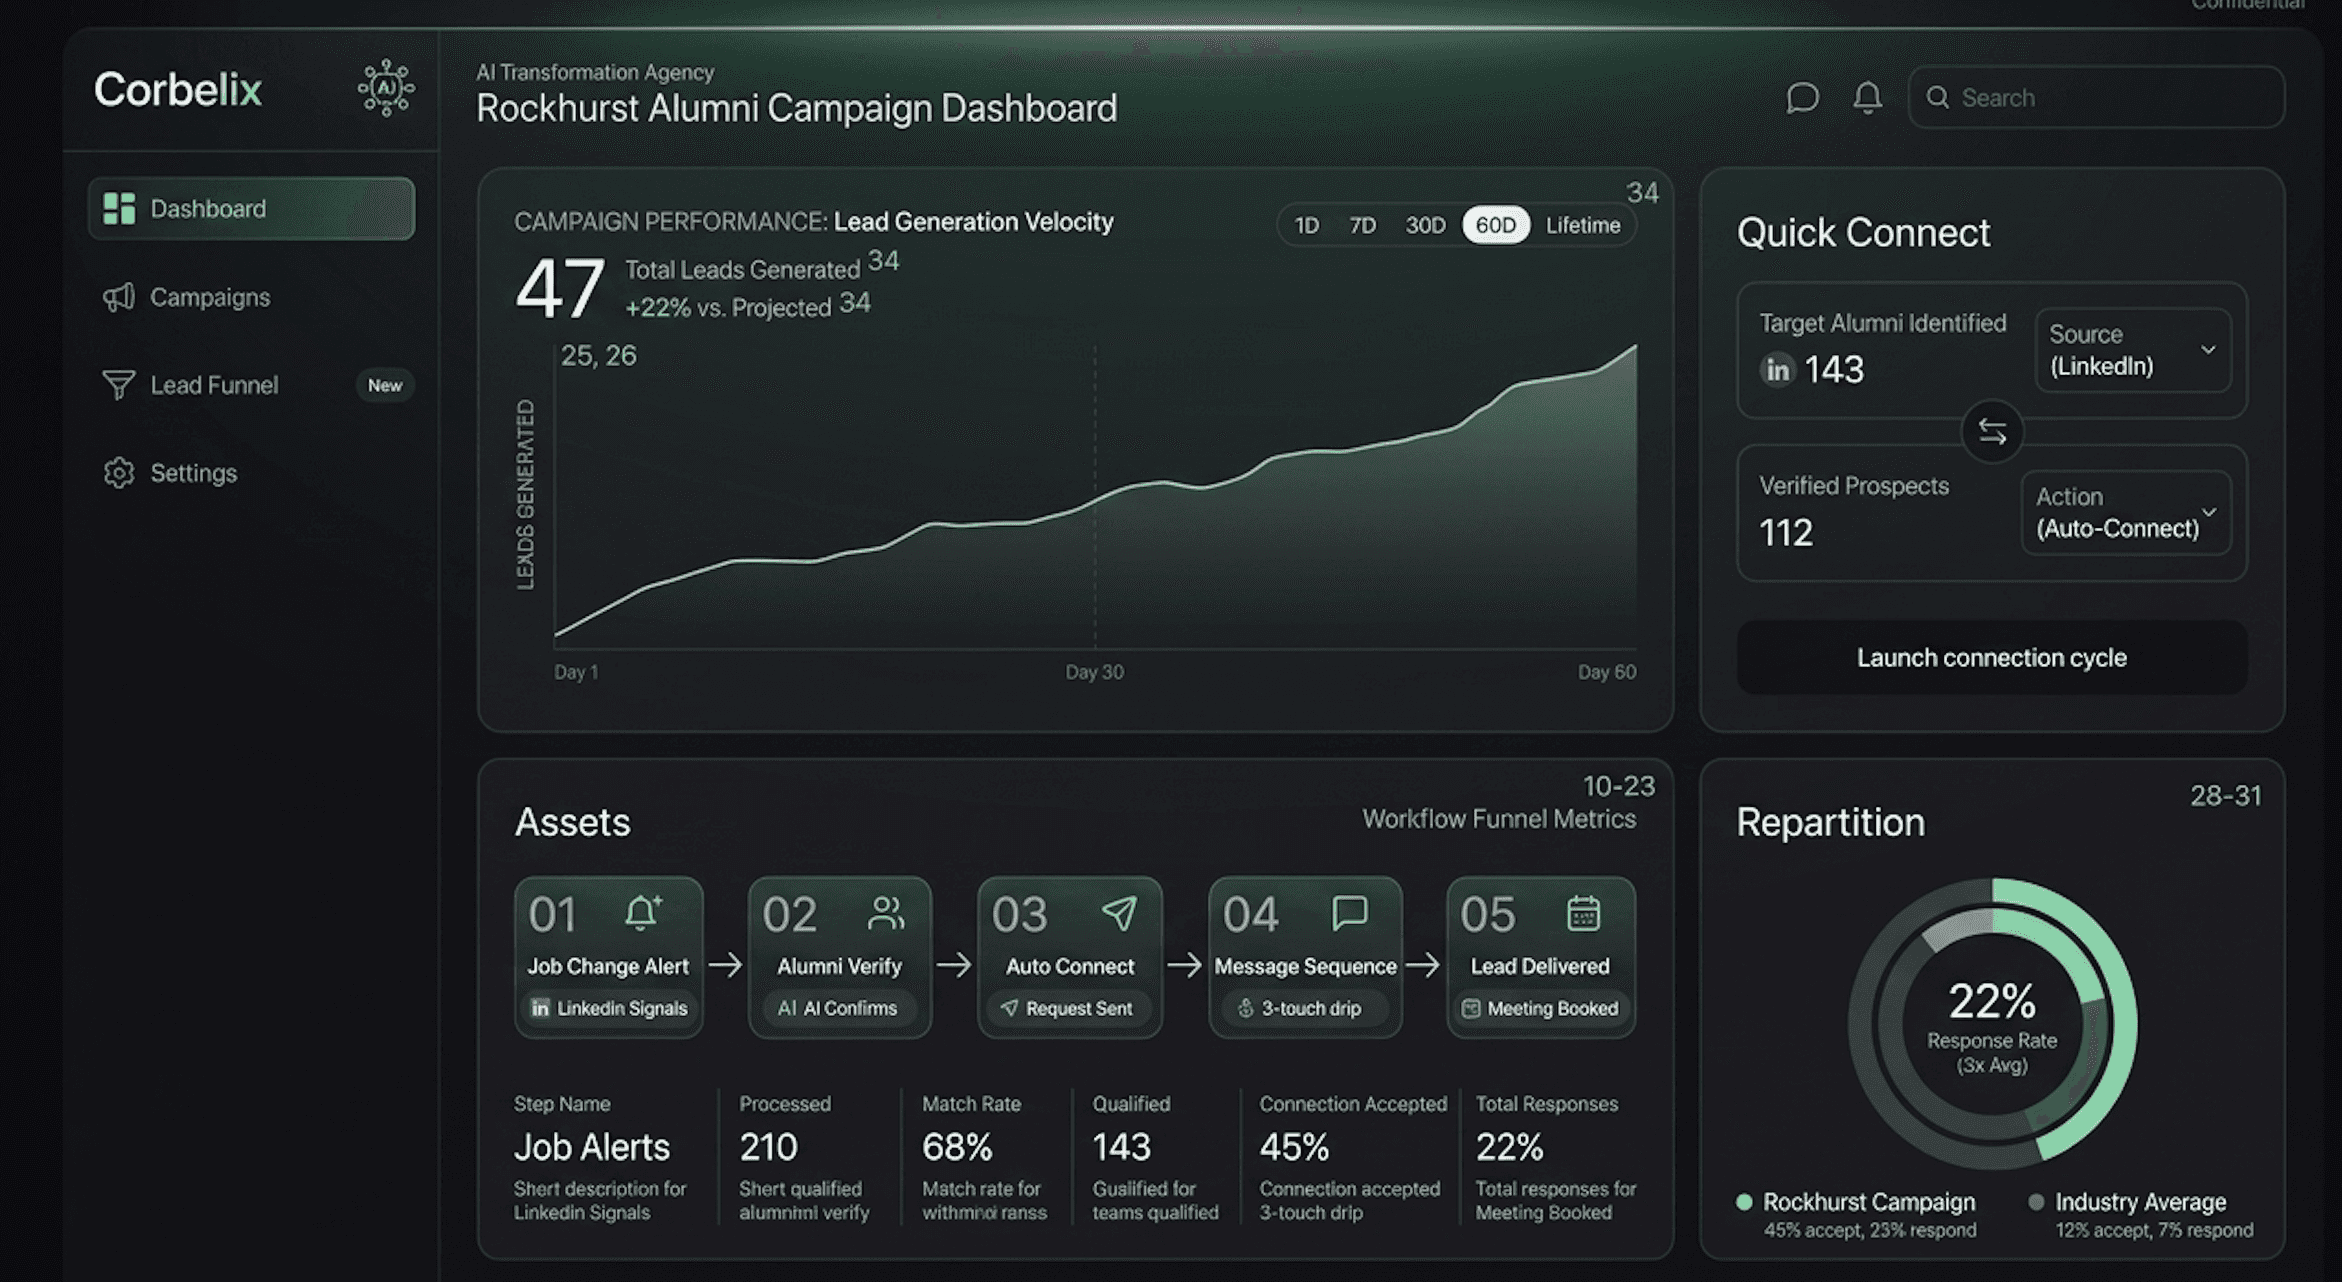This screenshot has width=2342, height=1282.
Task: Click the Corbelix AI network logo icon
Action: 386,89
